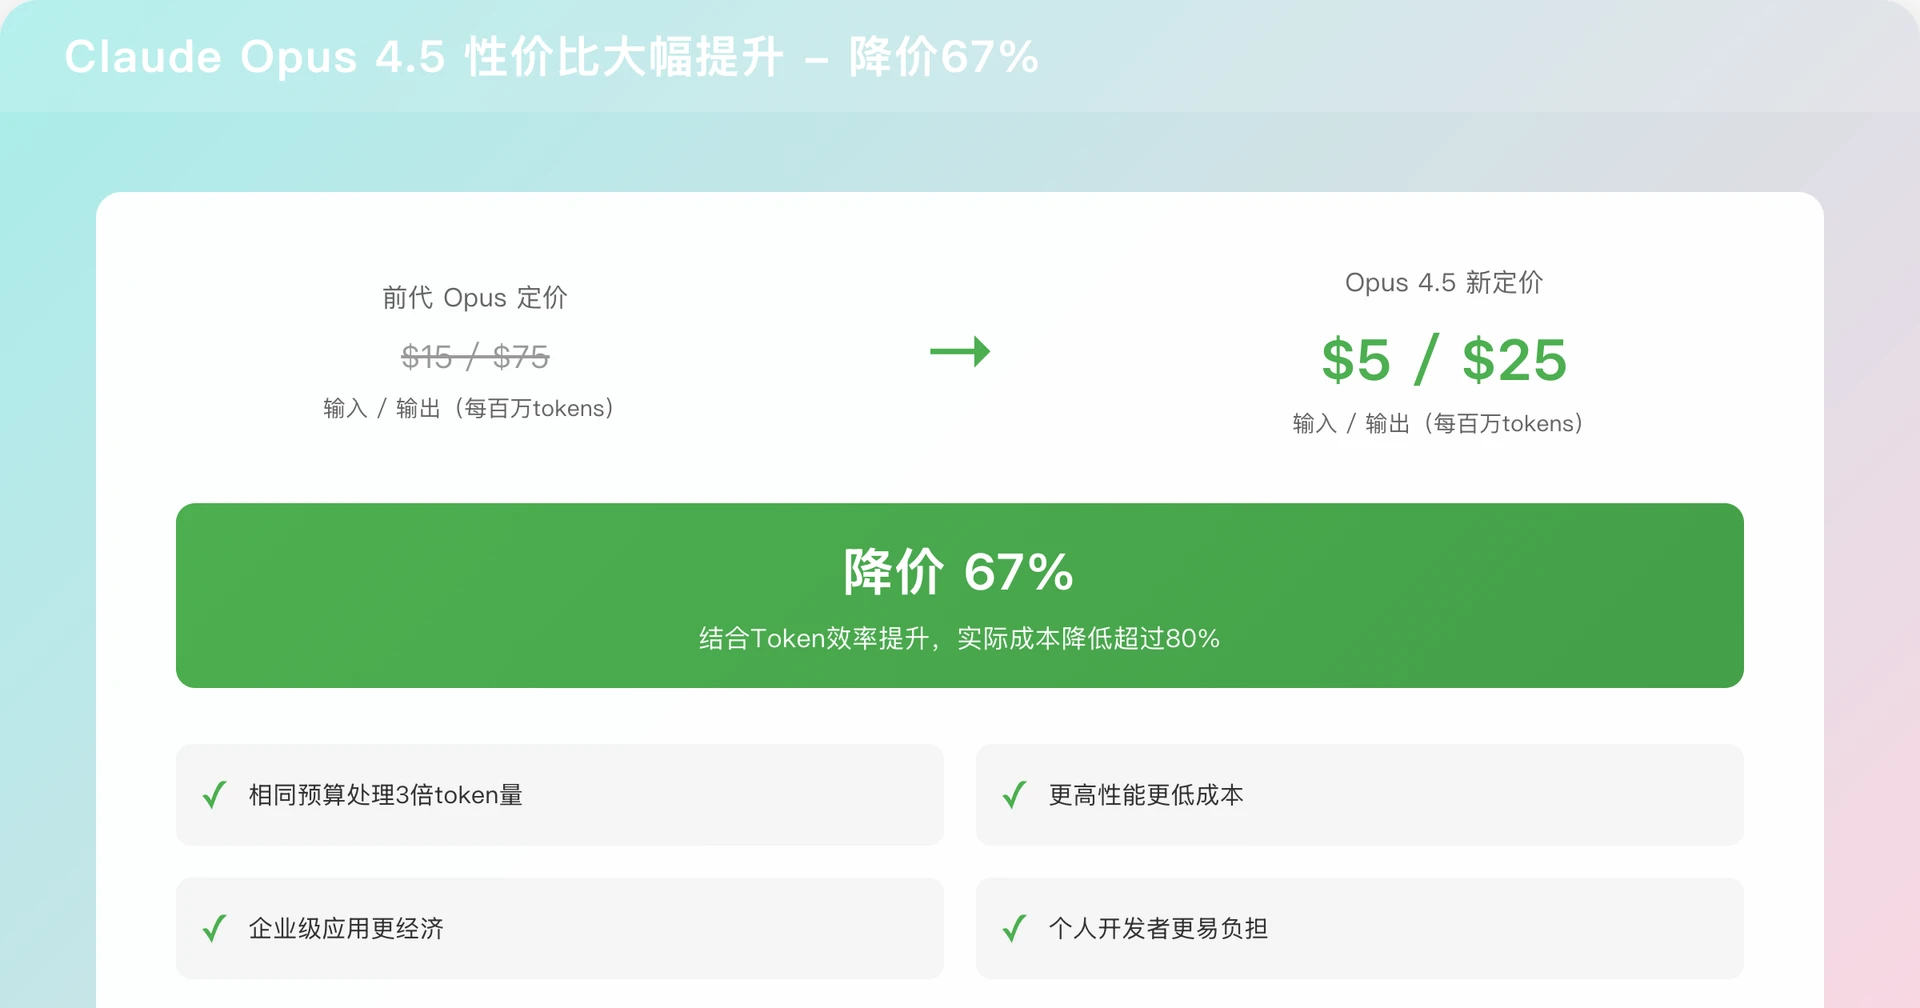Toggle the 相同预算处理3倍token量 item

[560, 795]
